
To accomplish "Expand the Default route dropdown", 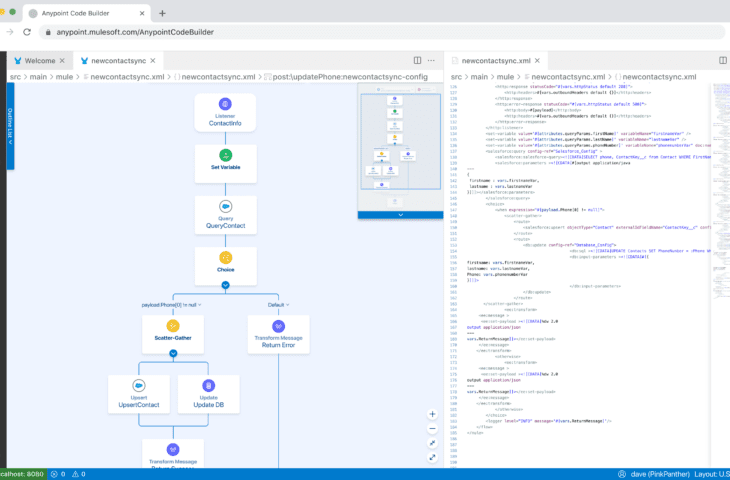I will pyautogui.click(x=289, y=303).
